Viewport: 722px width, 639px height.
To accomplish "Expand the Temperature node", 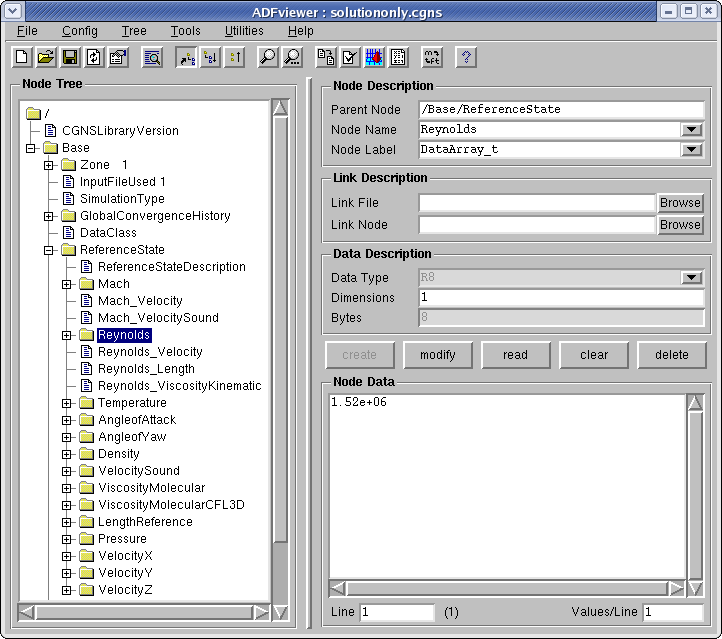I will (x=67, y=404).
